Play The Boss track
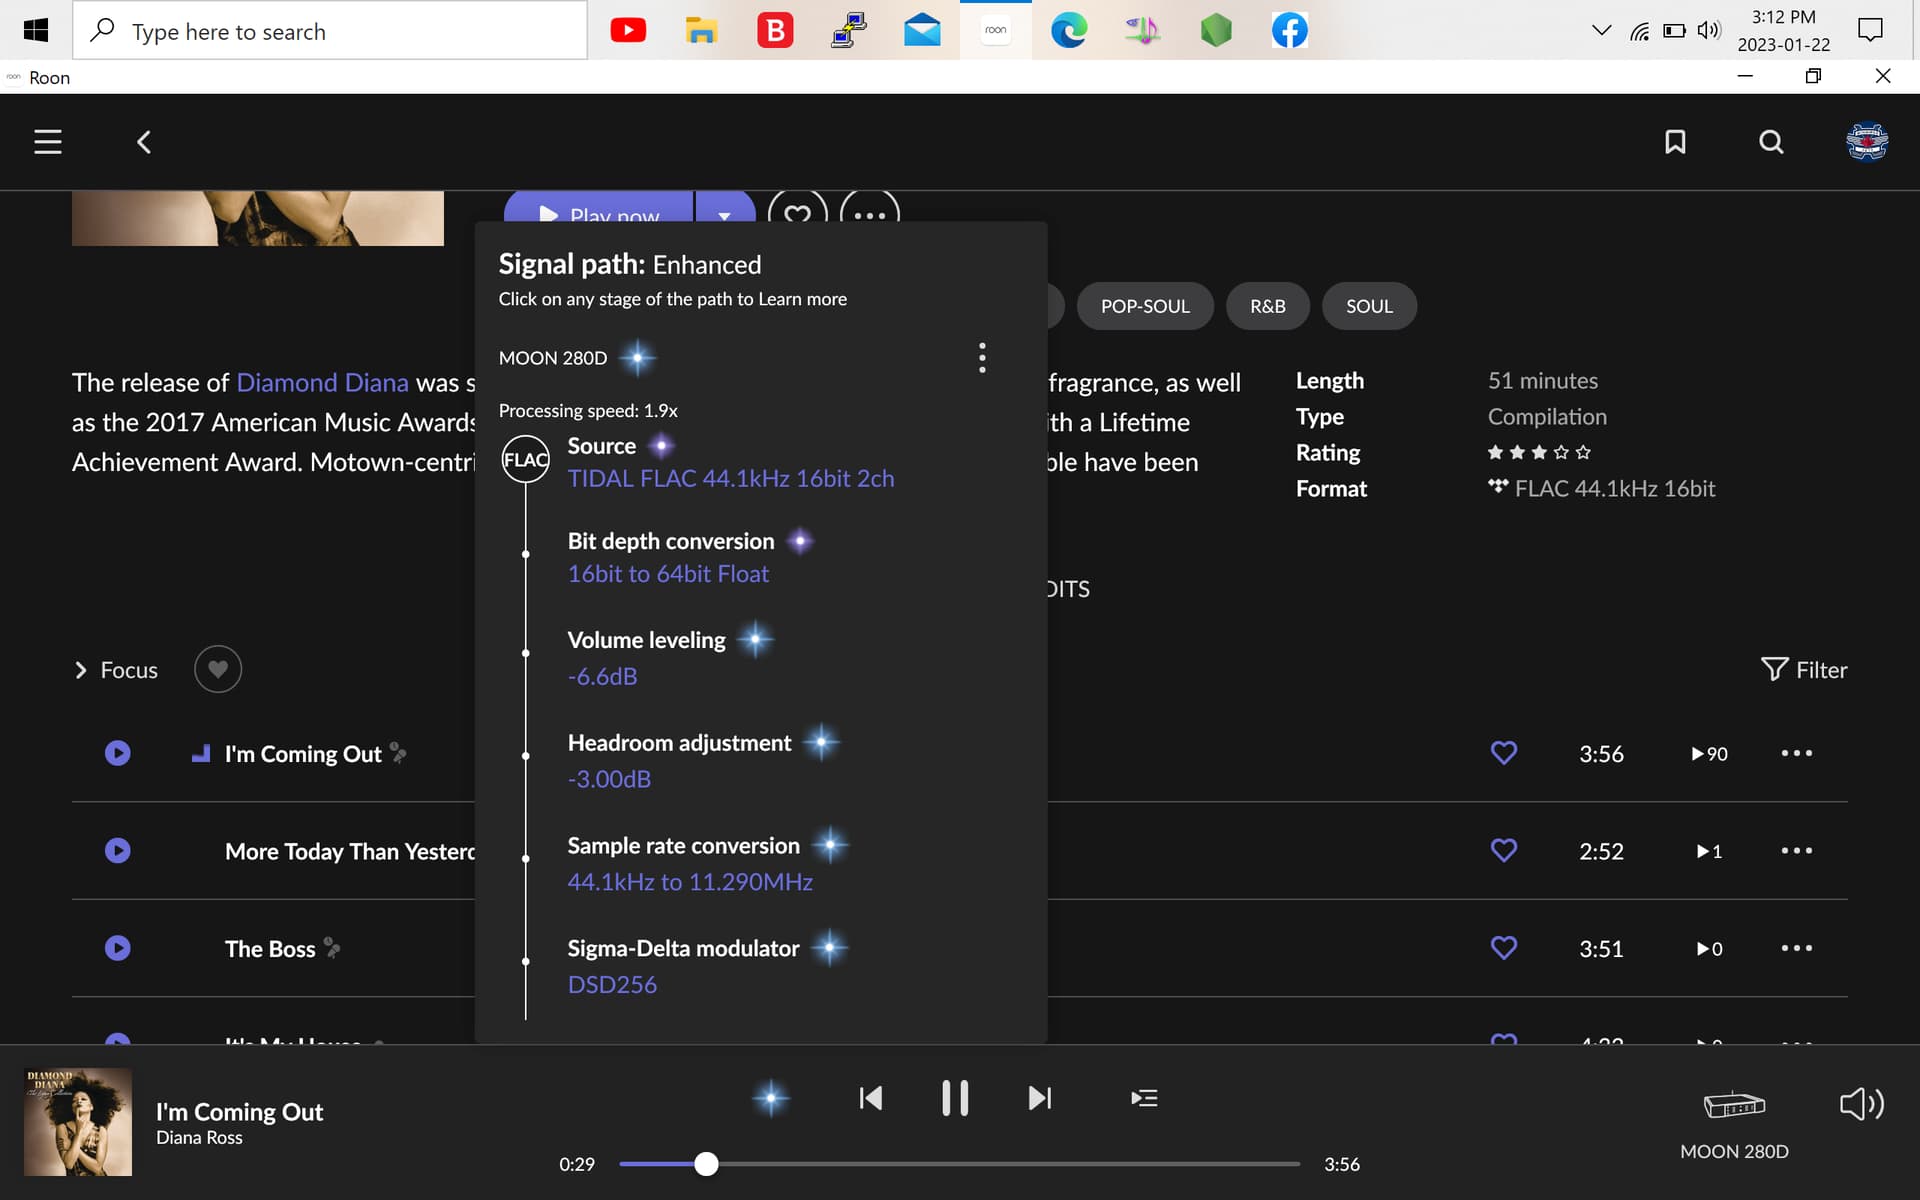 (118, 948)
